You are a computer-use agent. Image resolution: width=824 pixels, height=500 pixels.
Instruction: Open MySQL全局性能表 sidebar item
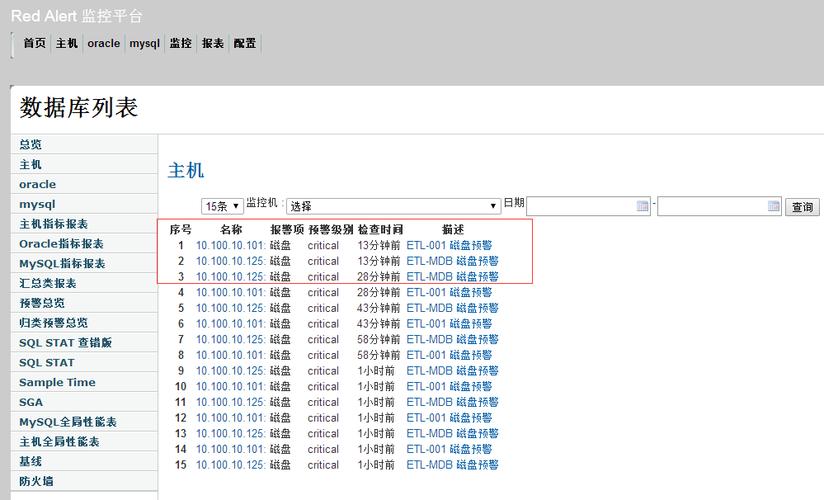click(x=84, y=422)
